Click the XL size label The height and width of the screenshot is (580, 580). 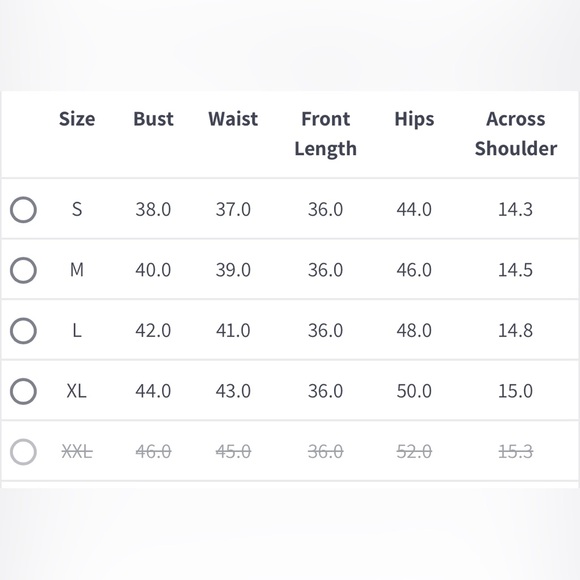[x=77, y=391]
